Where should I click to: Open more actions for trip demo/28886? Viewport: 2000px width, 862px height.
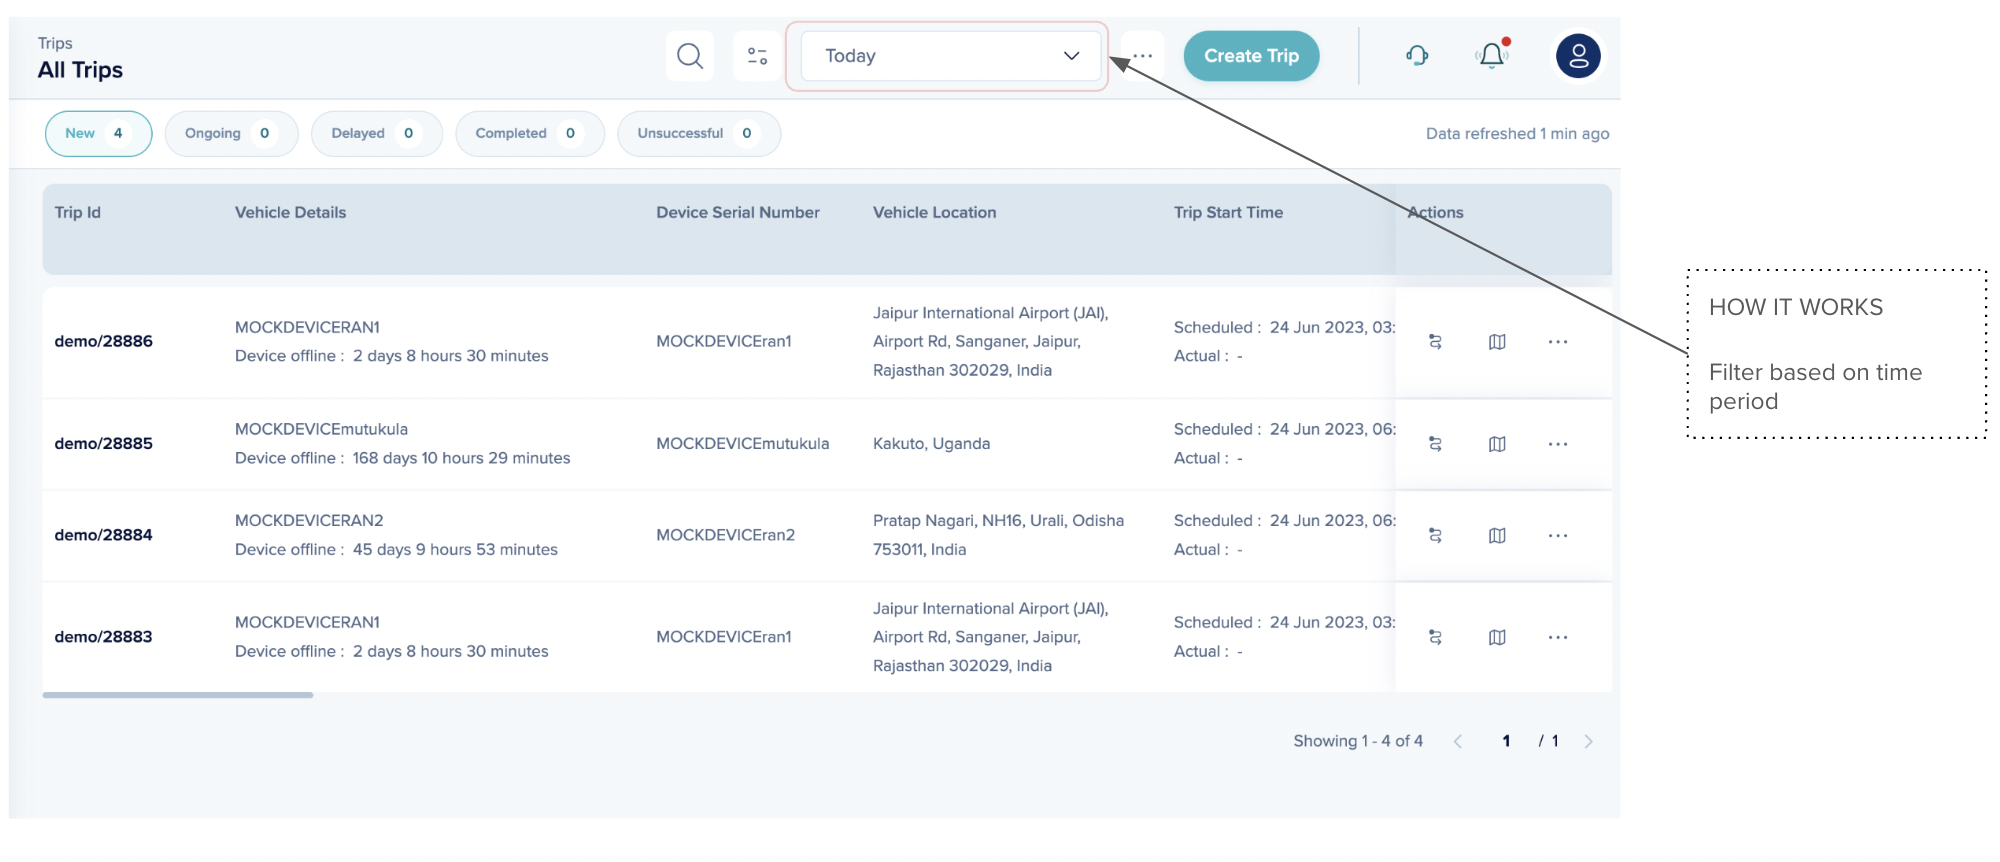click(x=1558, y=342)
